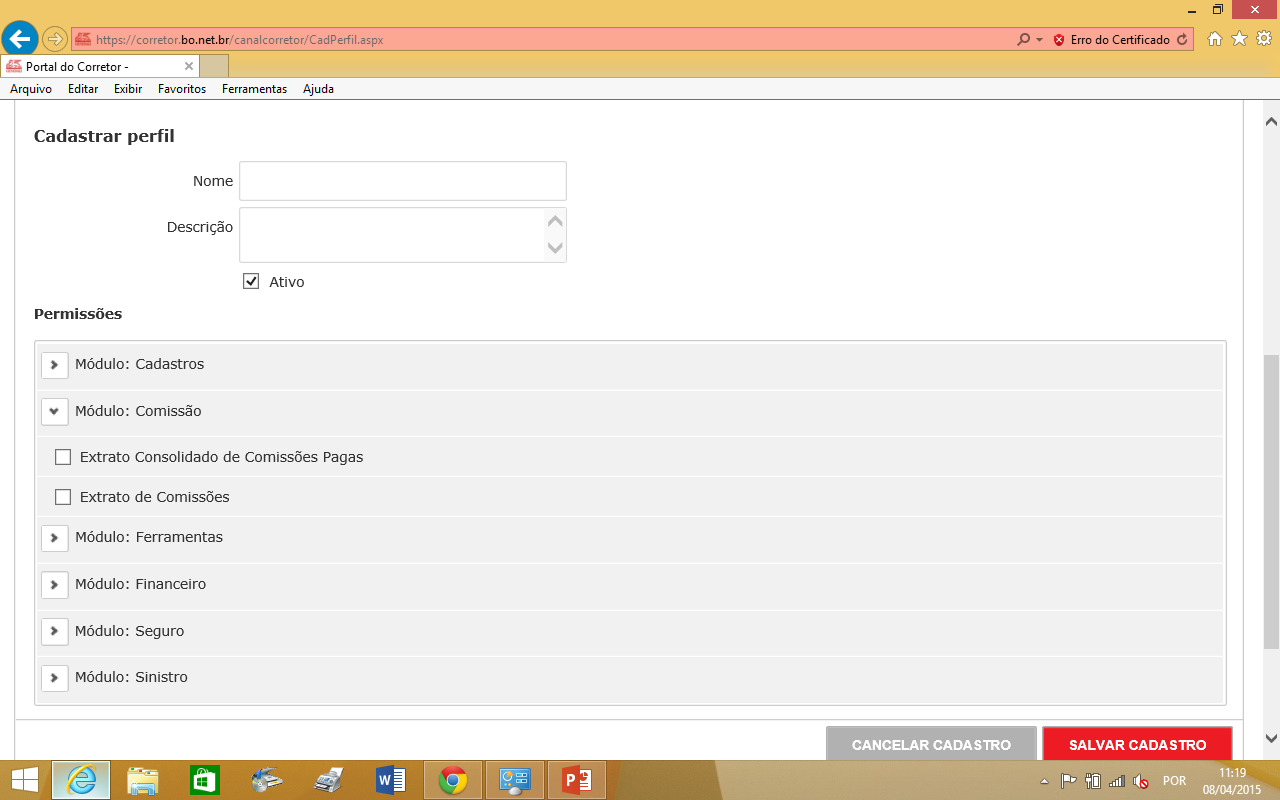Screen dimensions: 1280x800
Task: Open the scanner app taskbar icon
Action: (x=266, y=780)
